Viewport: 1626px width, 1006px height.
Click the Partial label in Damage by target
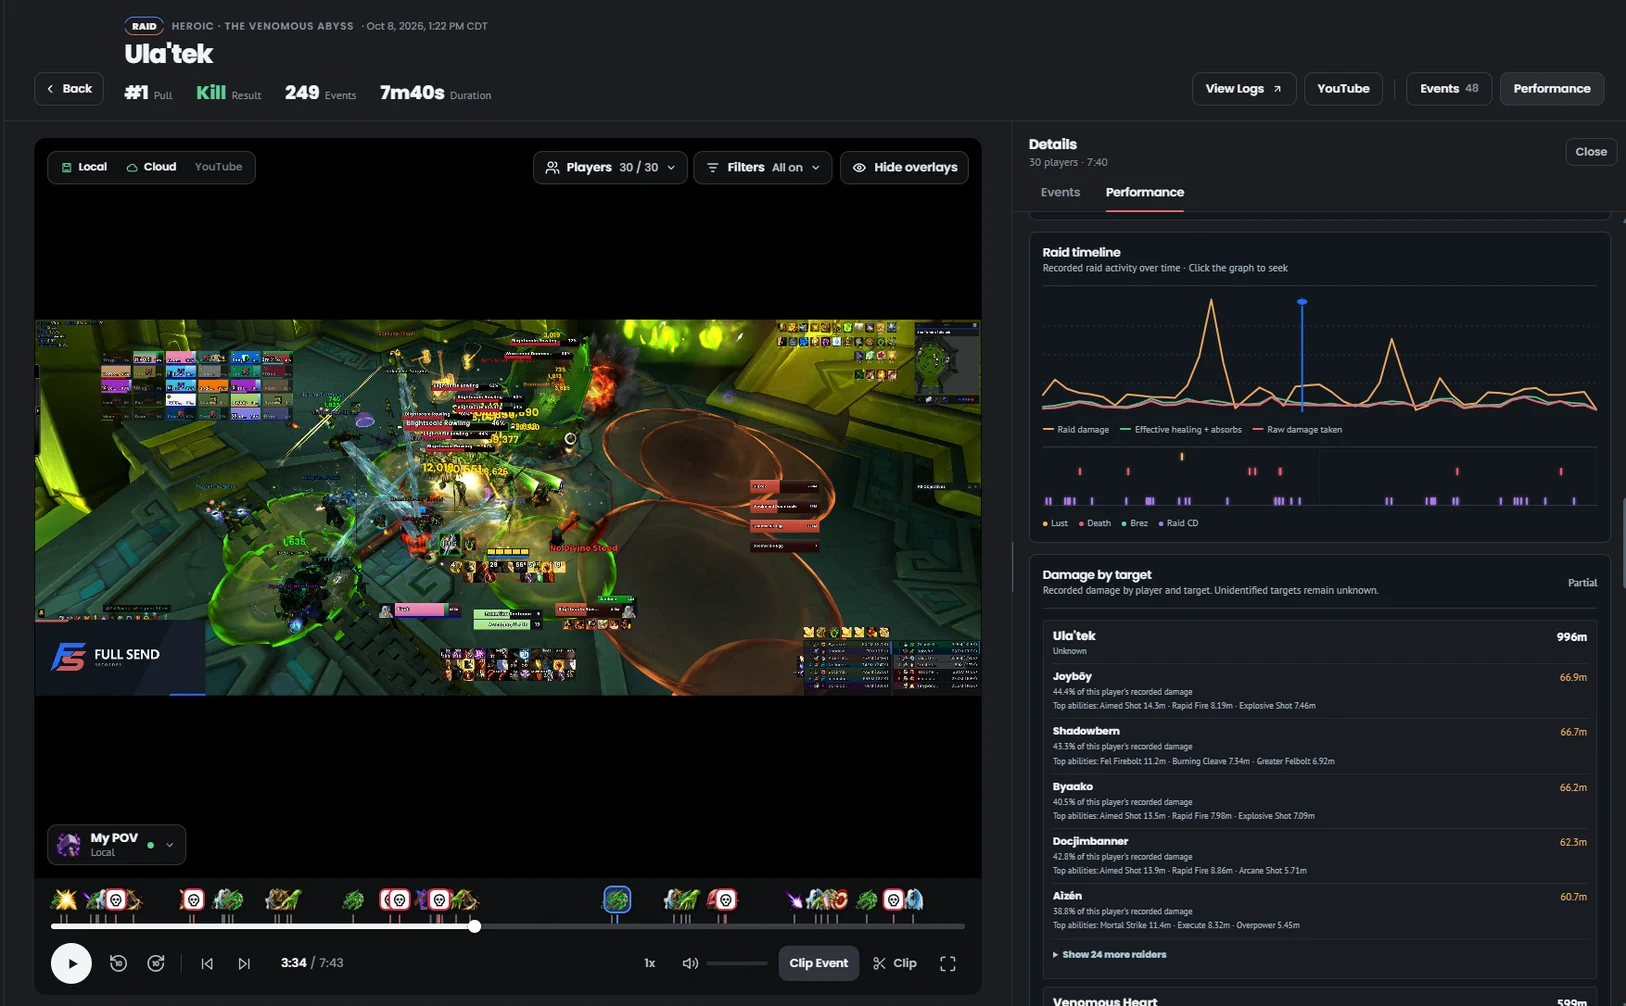(1582, 583)
